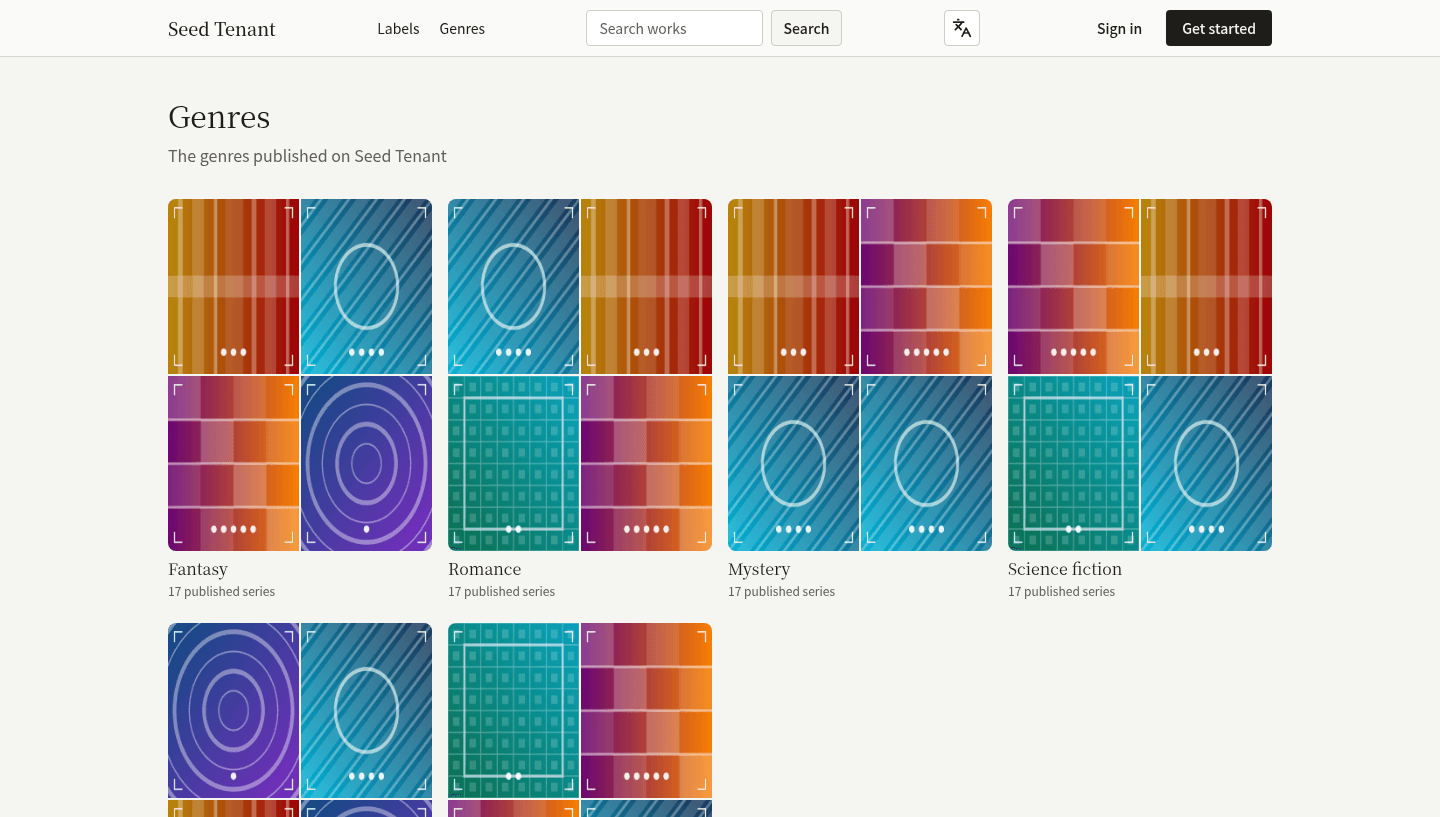Open Science fiction's teal grid cover
The height and width of the screenshot is (817, 1440).
point(1073,463)
